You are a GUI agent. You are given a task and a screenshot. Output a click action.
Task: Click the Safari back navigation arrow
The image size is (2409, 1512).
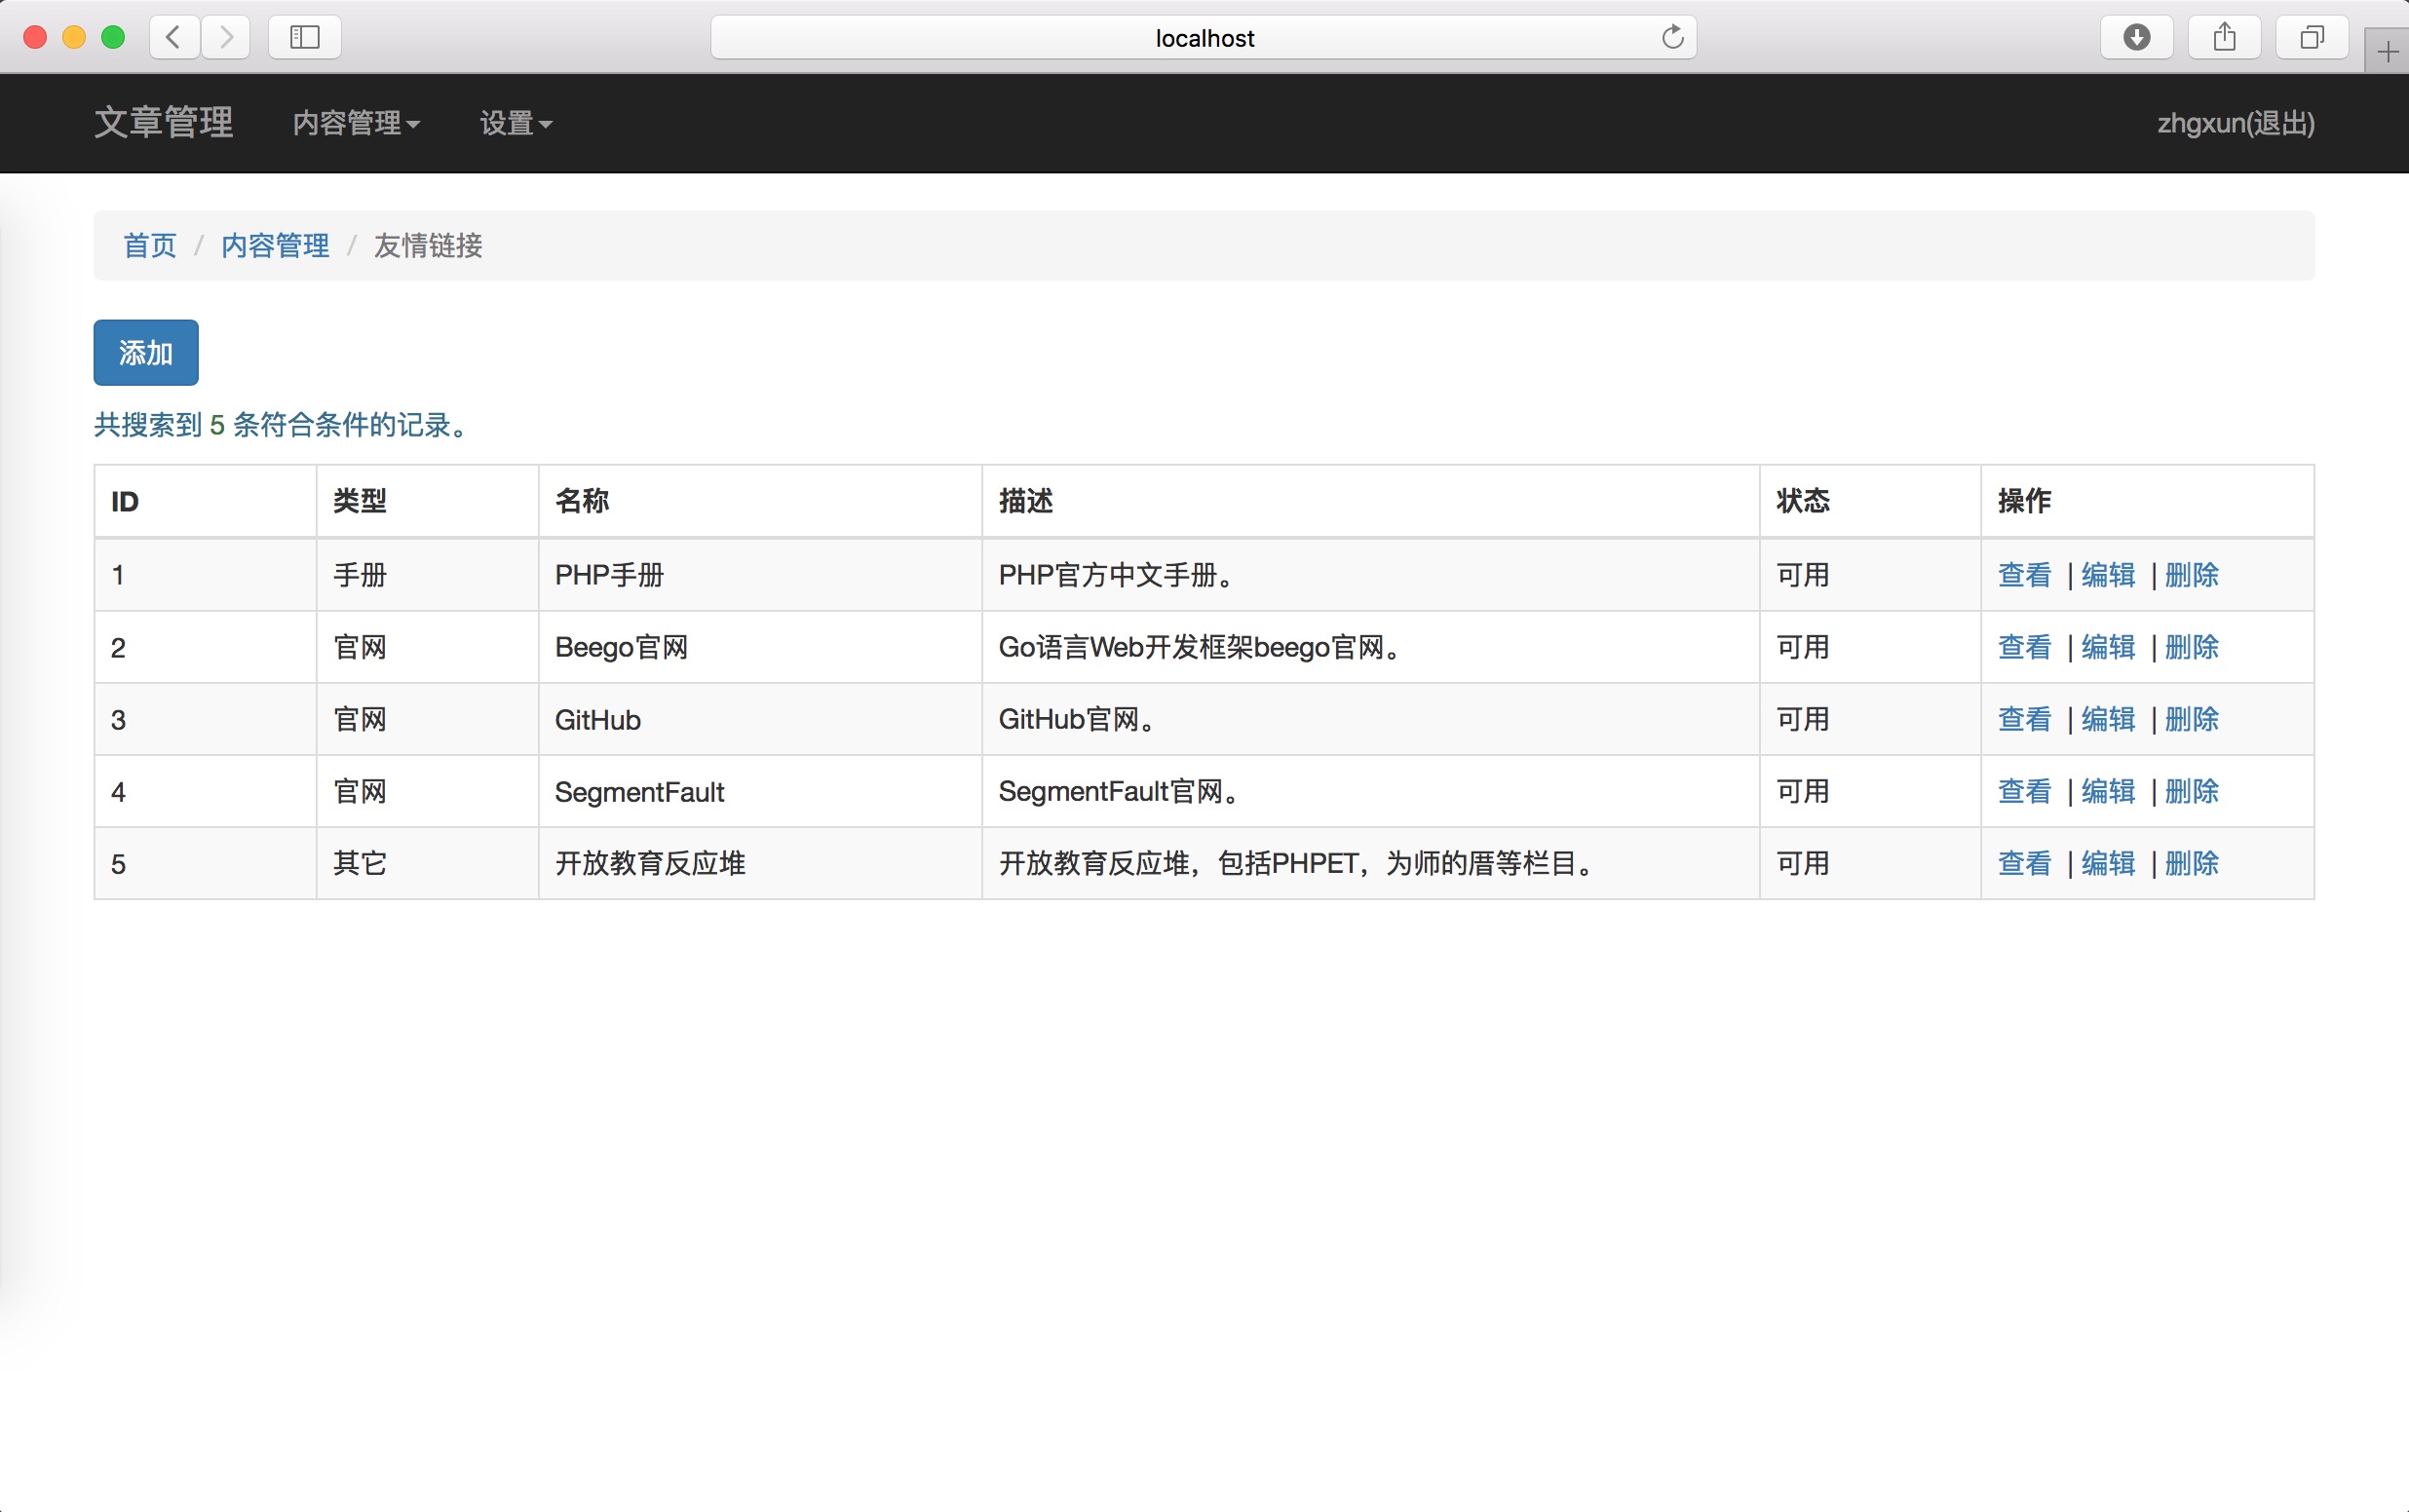[x=174, y=38]
